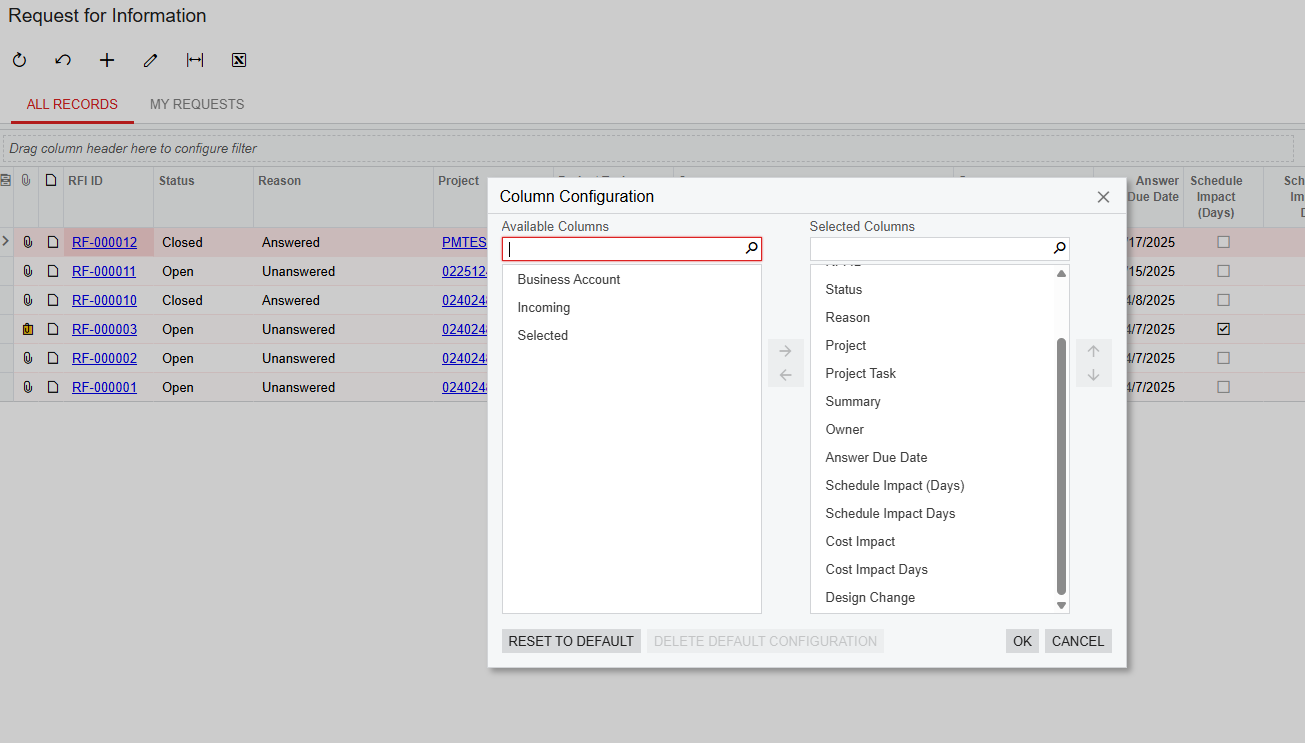The height and width of the screenshot is (743, 1305).
Task: Toggle Schedule Impact checkbox in first row
Action: coord(1223,242)
